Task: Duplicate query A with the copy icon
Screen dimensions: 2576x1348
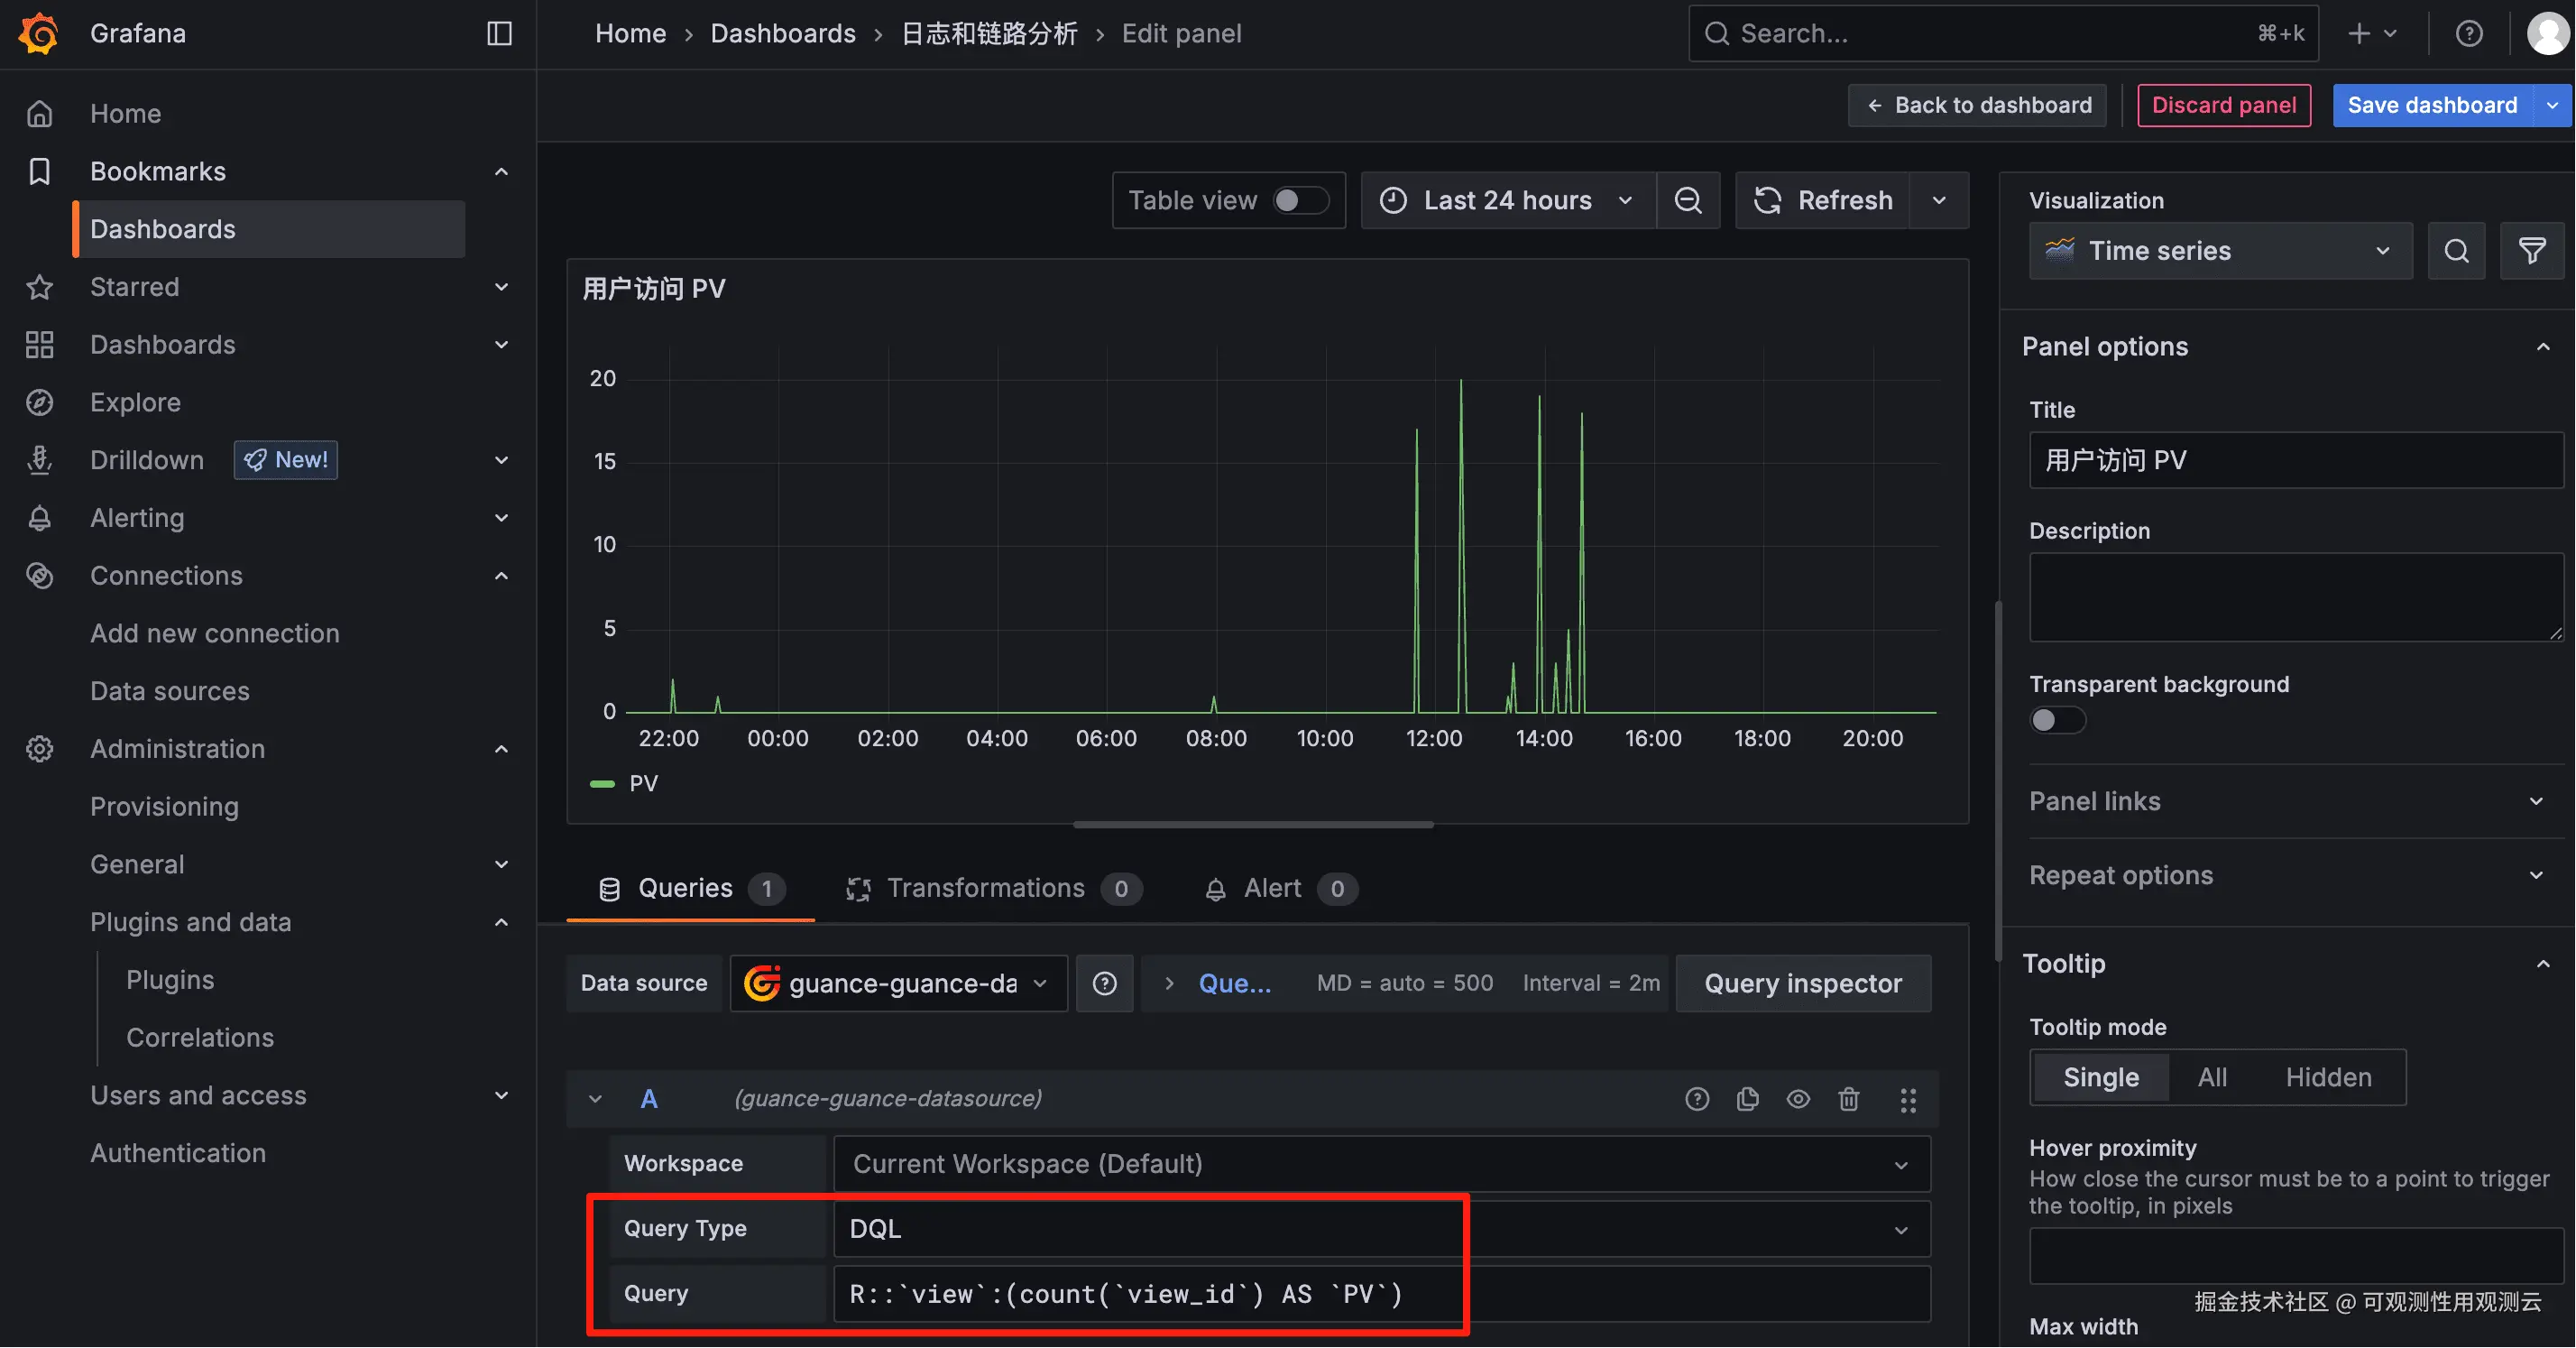Action: tap(1747, 1099)
